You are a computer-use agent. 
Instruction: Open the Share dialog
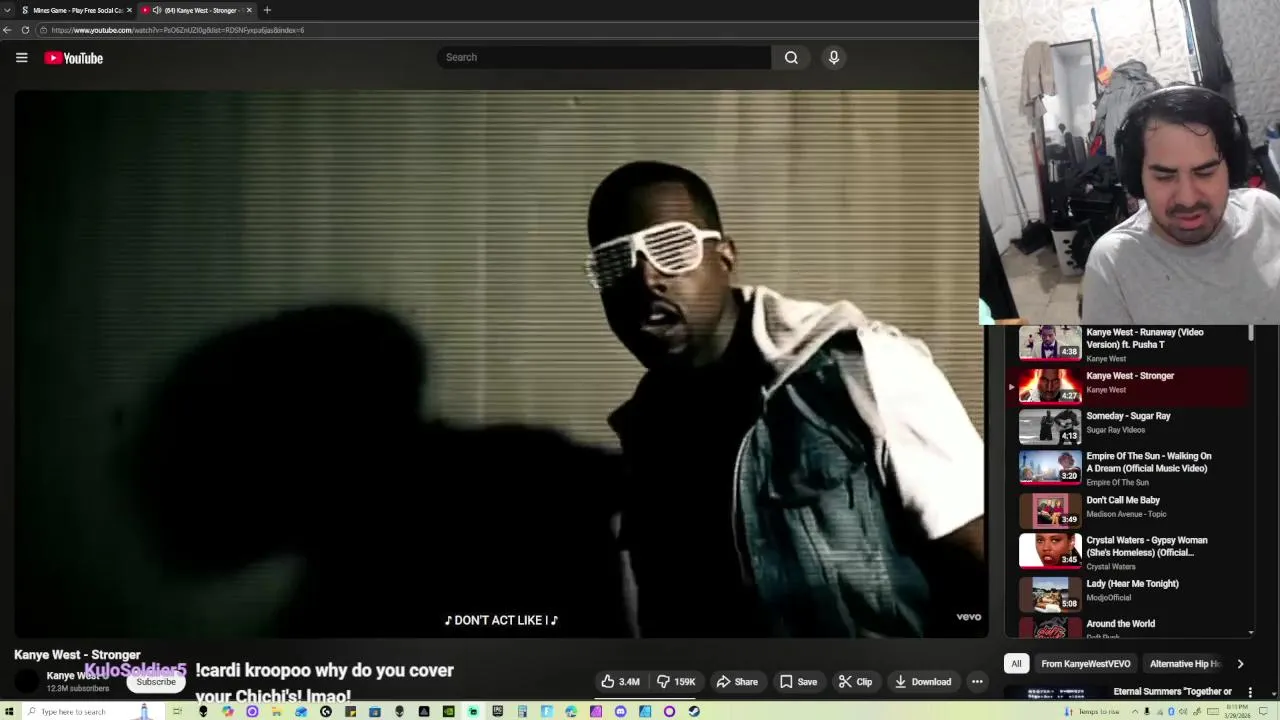(737, 682)
